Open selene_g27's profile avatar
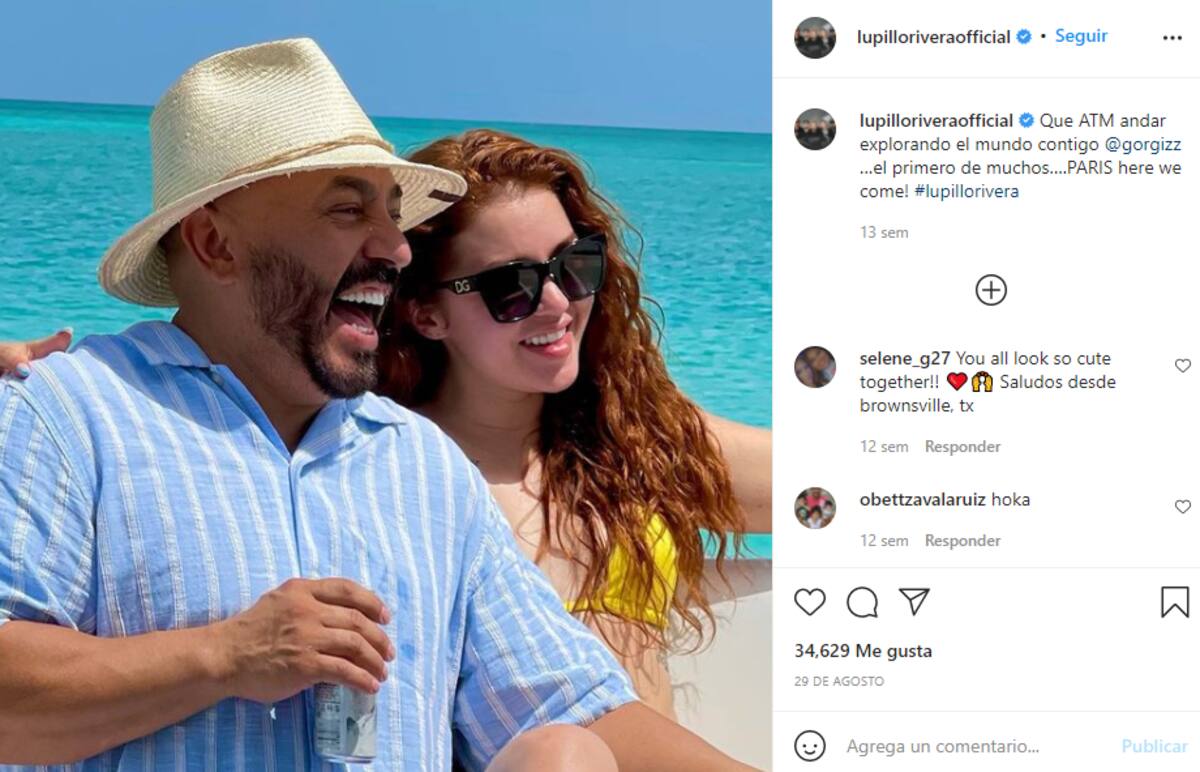This screenshot has height=772, width=1200. (x=815, y=367)
